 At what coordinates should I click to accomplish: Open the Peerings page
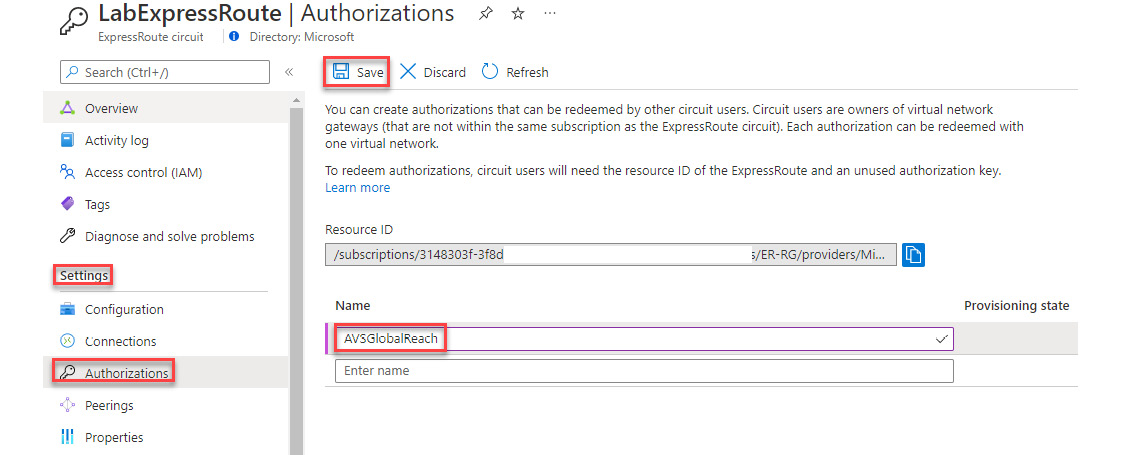(x=165, y=406)
